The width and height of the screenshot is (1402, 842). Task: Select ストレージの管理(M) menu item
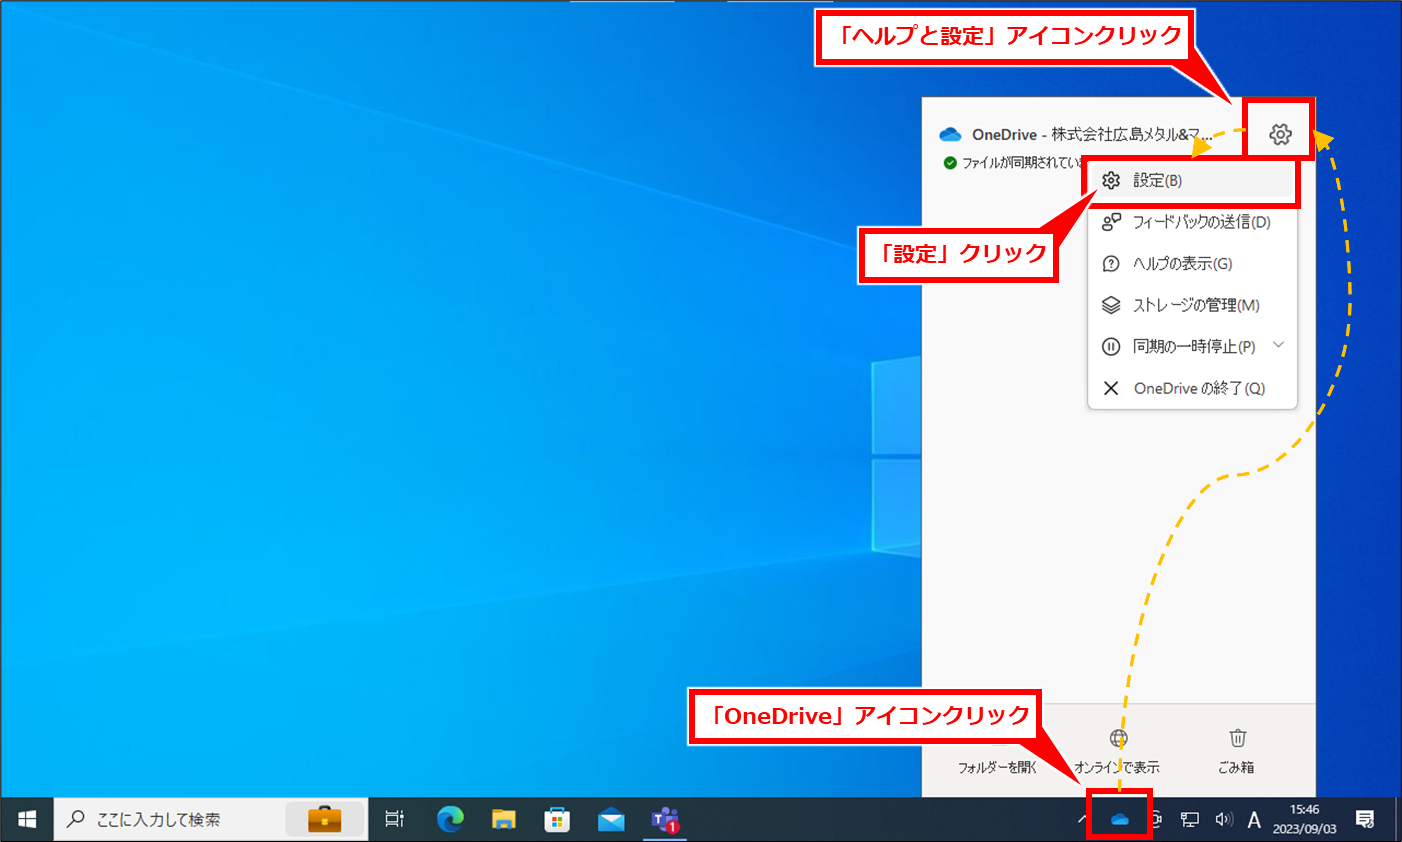coord(1192,305)
